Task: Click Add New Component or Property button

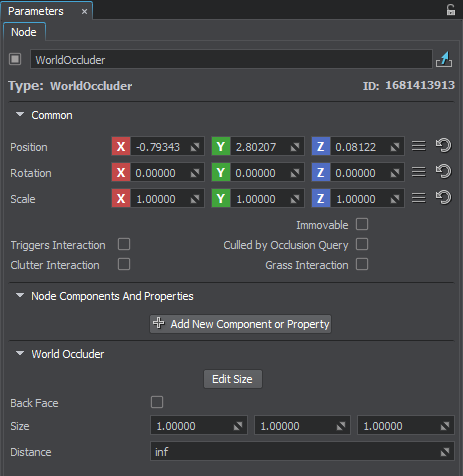Action: pos(240,324)
